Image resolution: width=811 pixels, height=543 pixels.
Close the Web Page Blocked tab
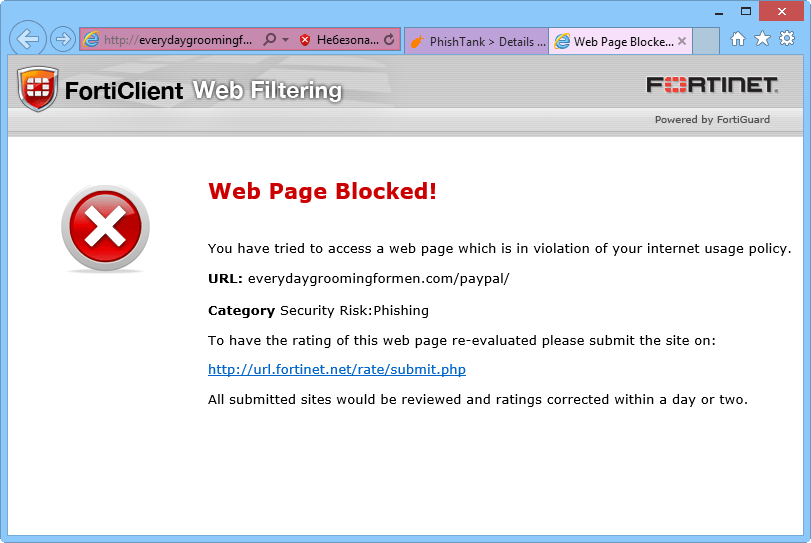click(x=682, y=41)
